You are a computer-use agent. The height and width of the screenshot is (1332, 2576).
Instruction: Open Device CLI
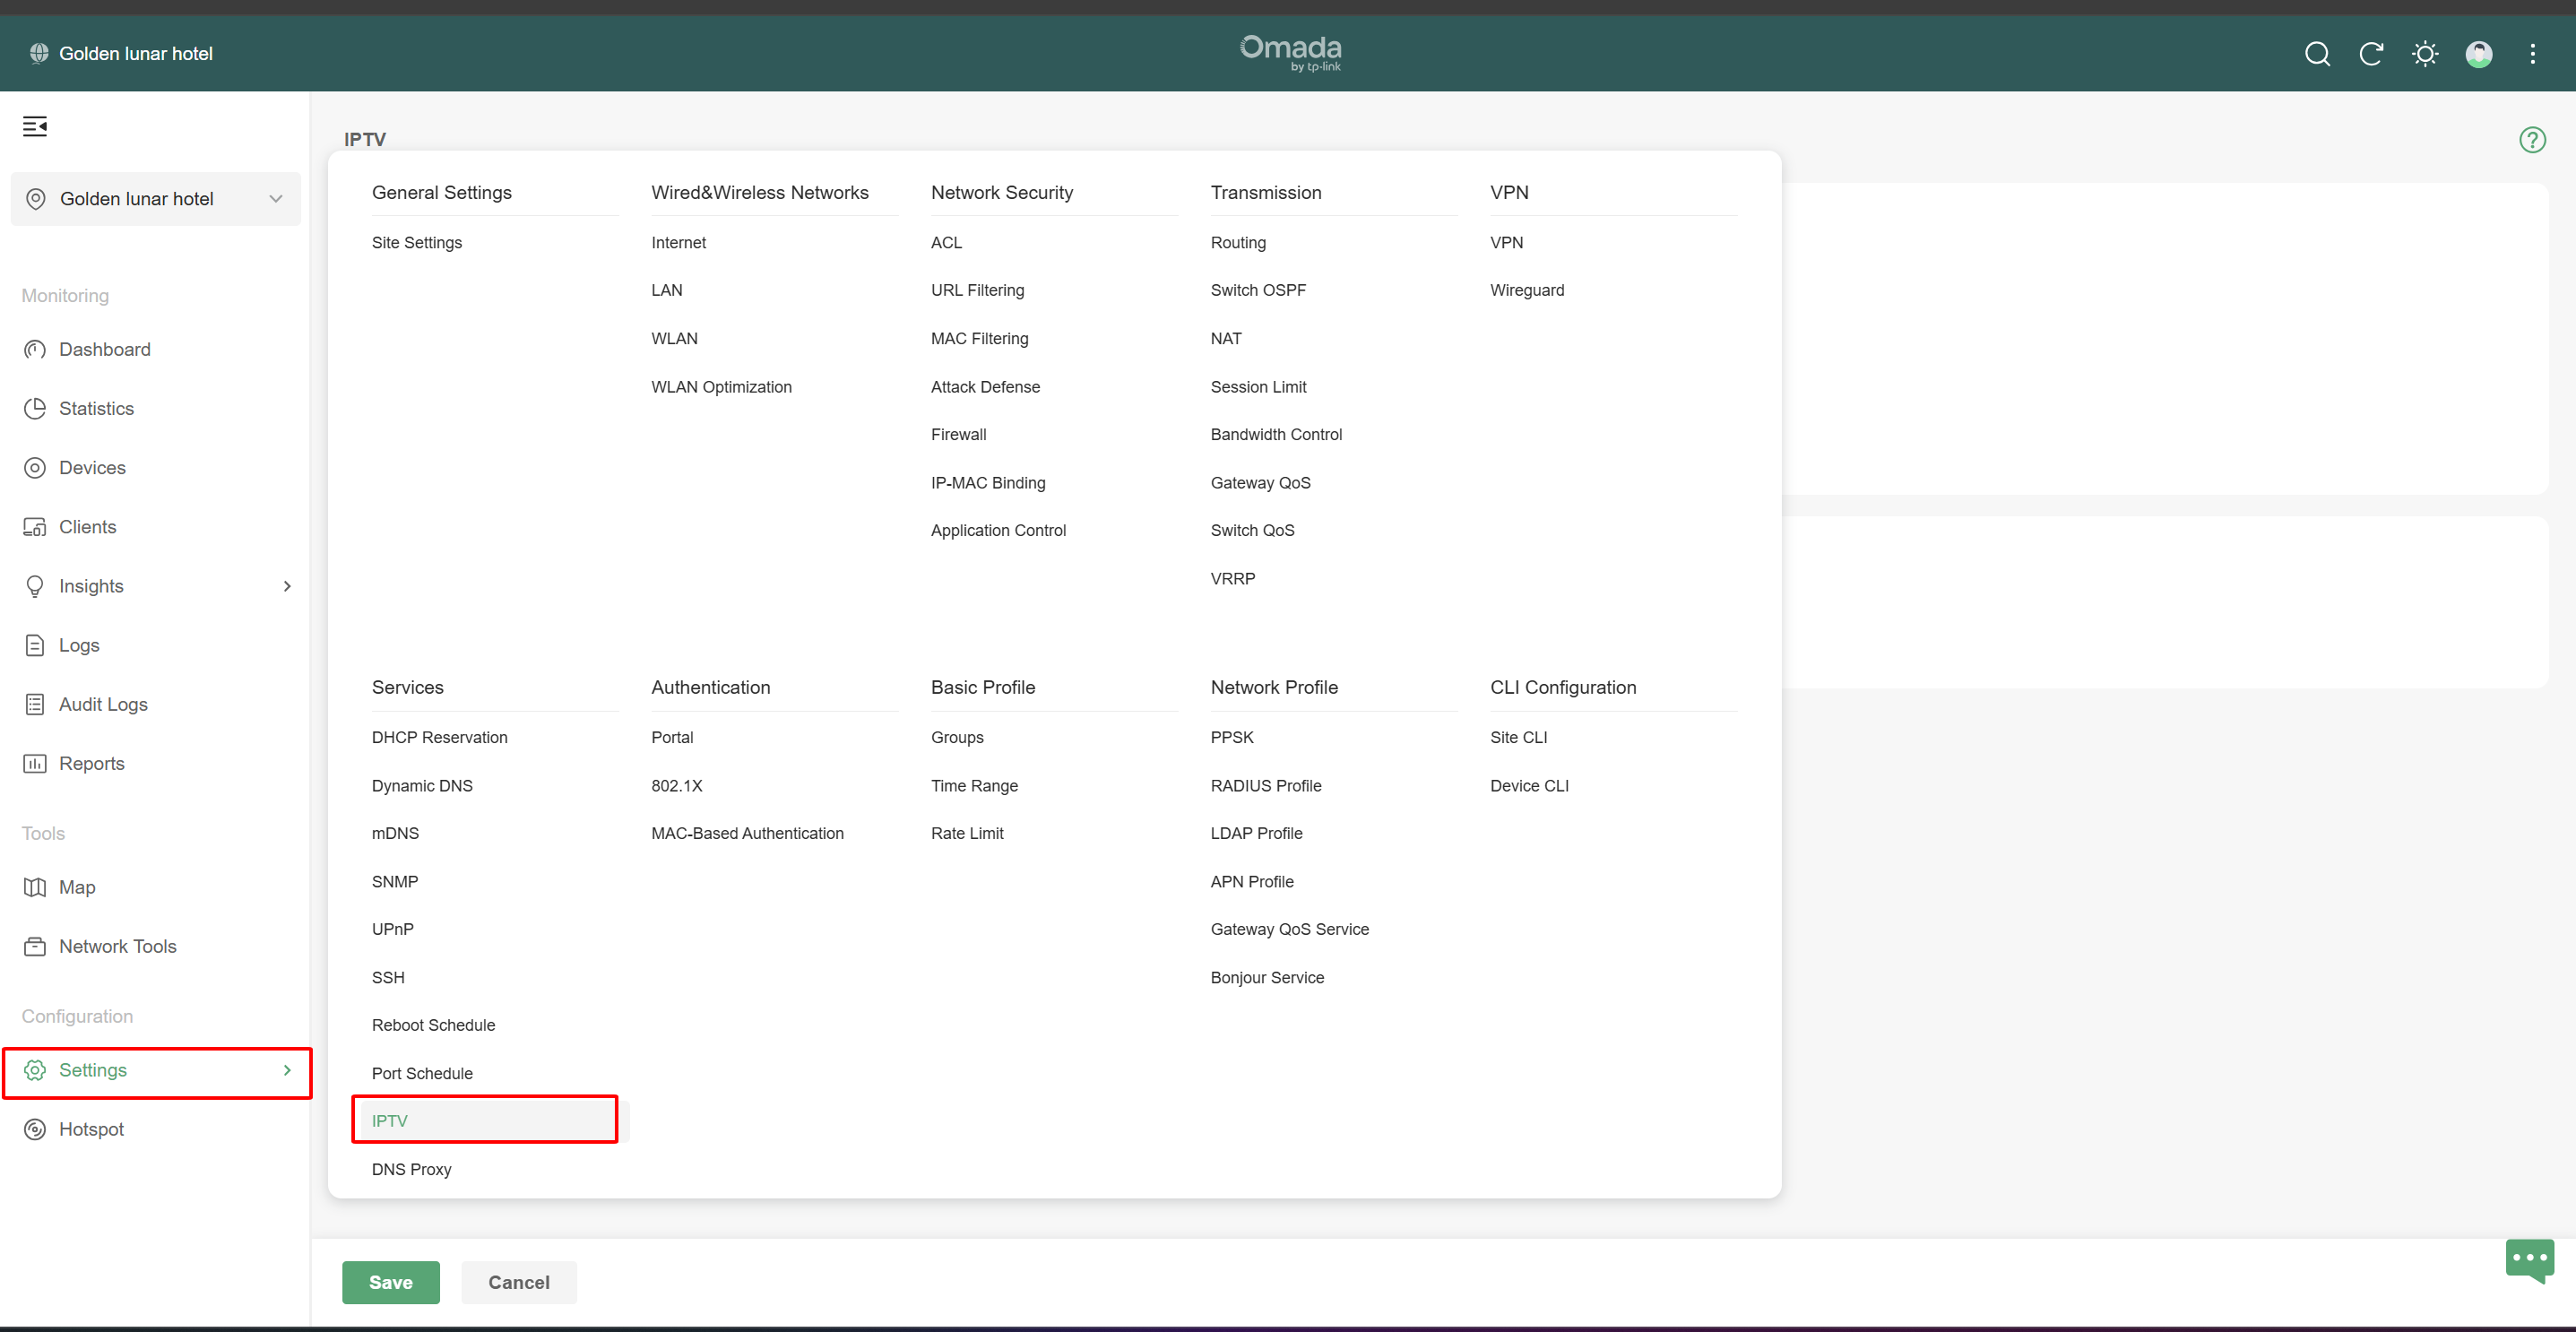click(1529, 786)
